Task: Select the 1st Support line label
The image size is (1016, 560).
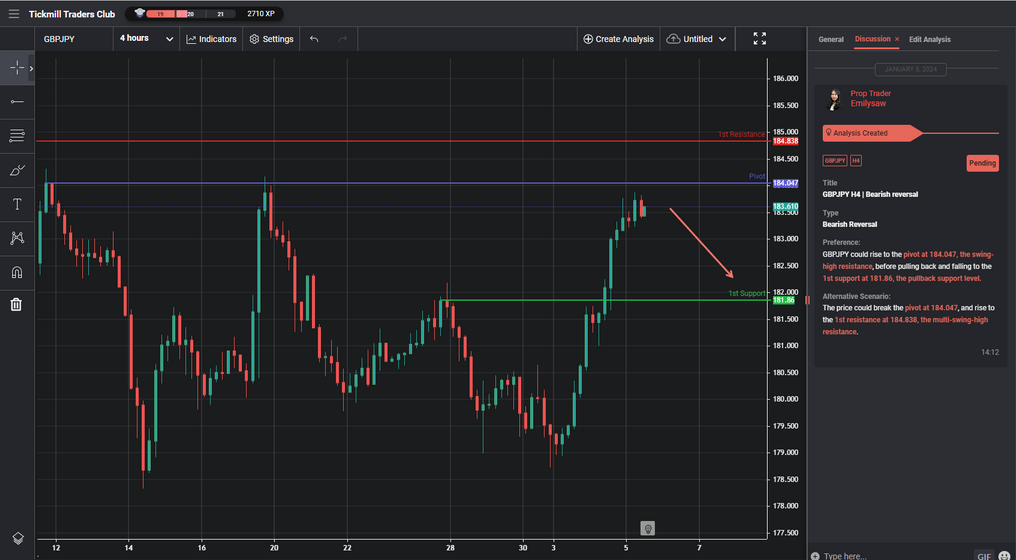Action: [x=746, y=293]
